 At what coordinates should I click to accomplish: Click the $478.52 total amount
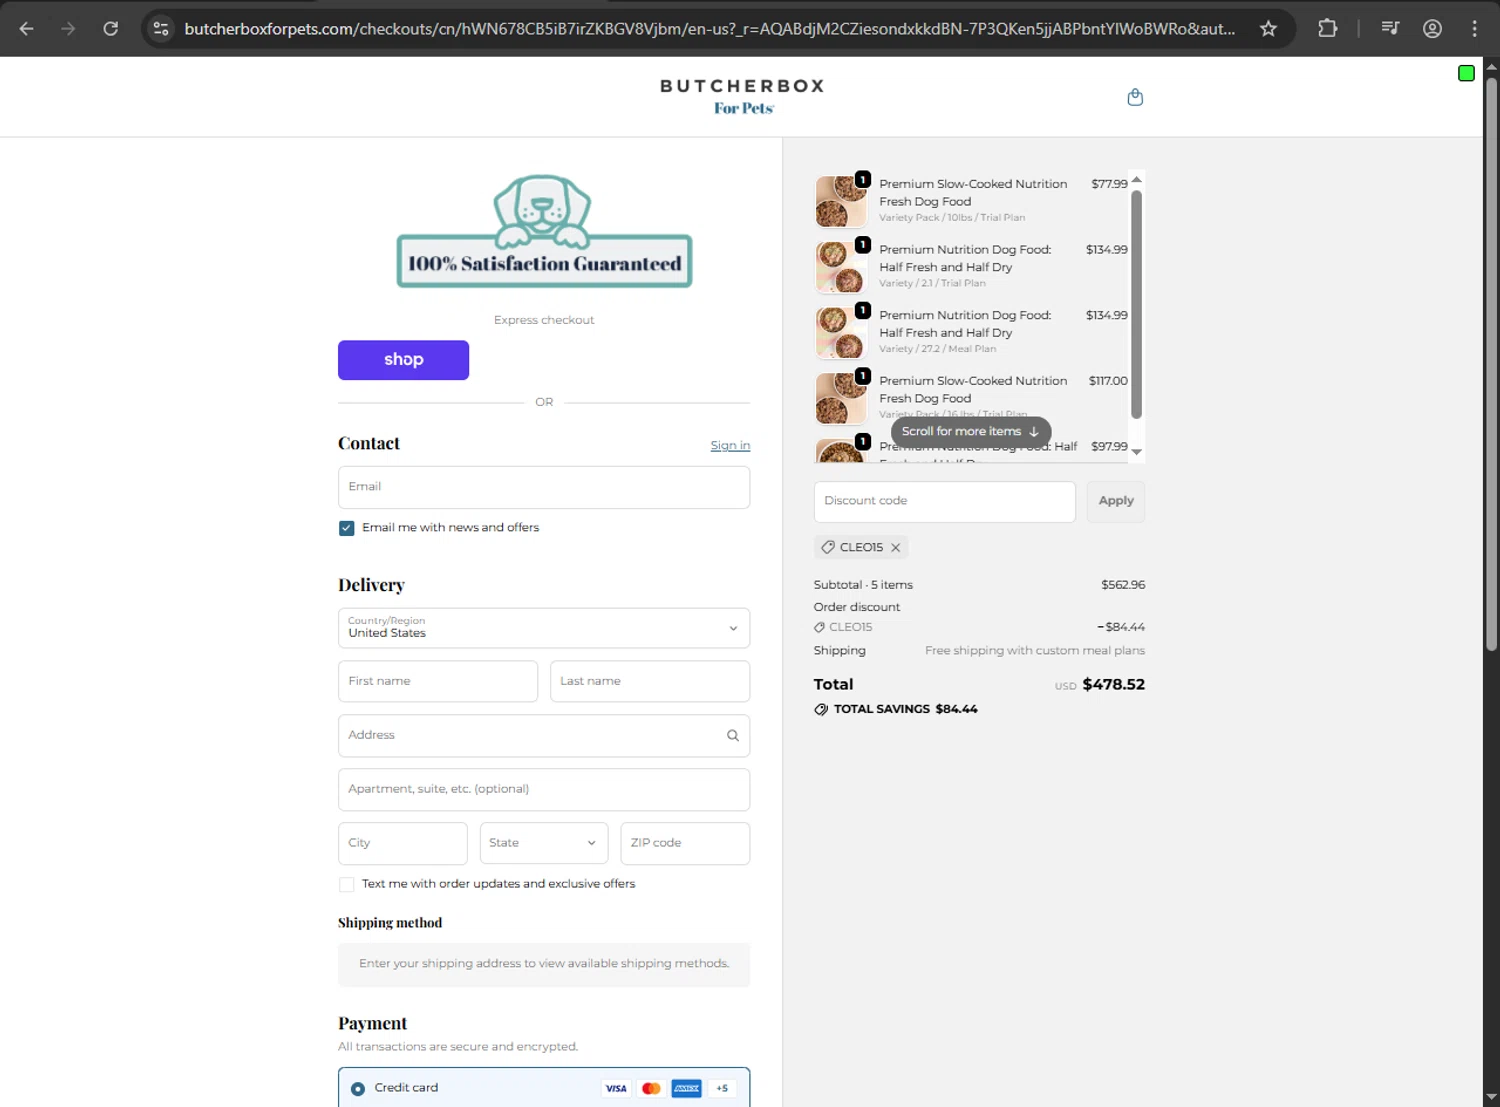1114,684
